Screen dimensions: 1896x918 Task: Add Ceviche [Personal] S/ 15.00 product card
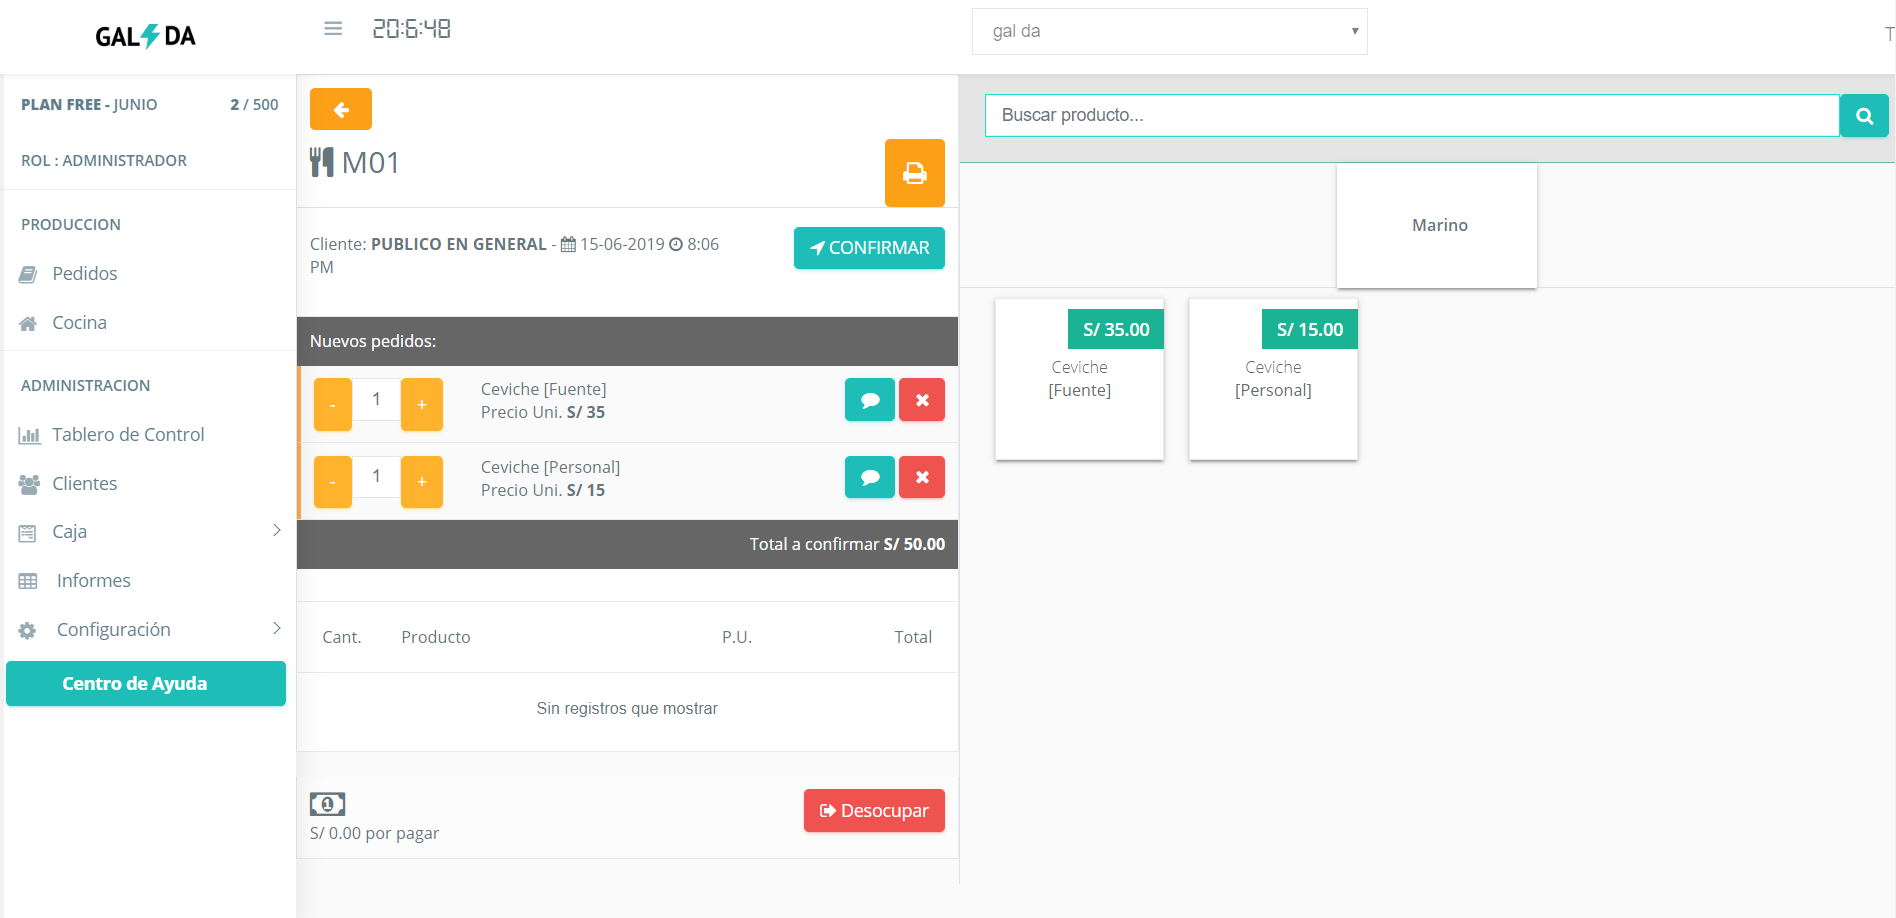1273,380
